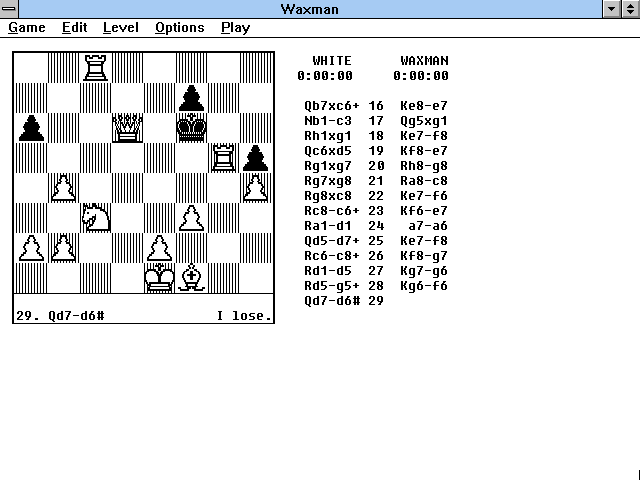Click move Qg5xg1 in the list
The image size is (640, 480).
[x=424, y=121]
